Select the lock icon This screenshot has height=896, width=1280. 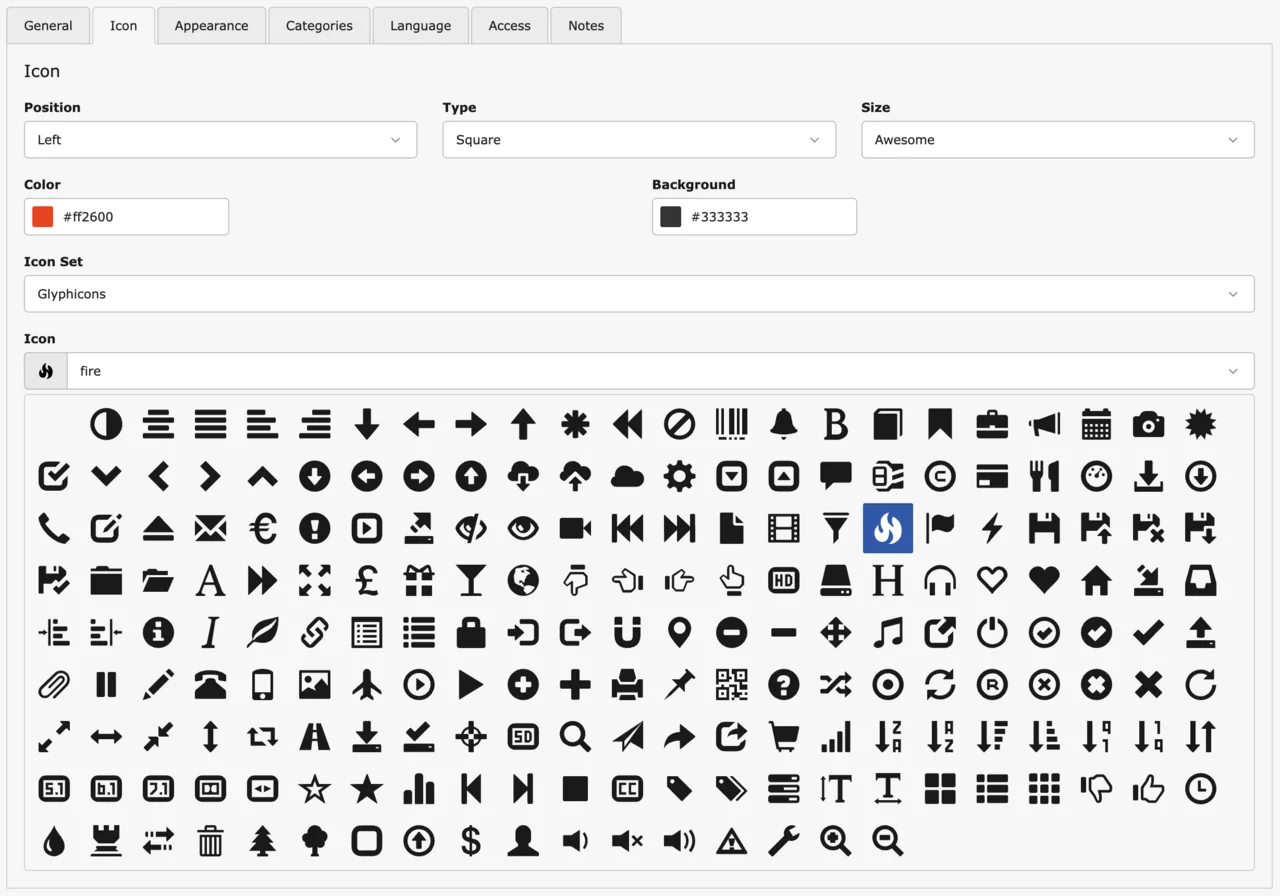471,632
